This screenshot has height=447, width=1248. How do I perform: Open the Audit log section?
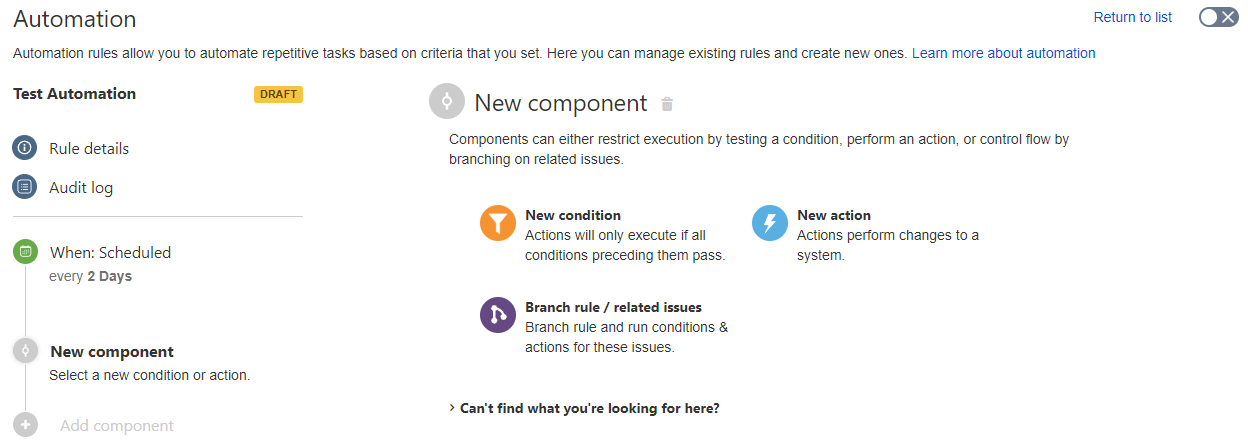click(81, 187)
